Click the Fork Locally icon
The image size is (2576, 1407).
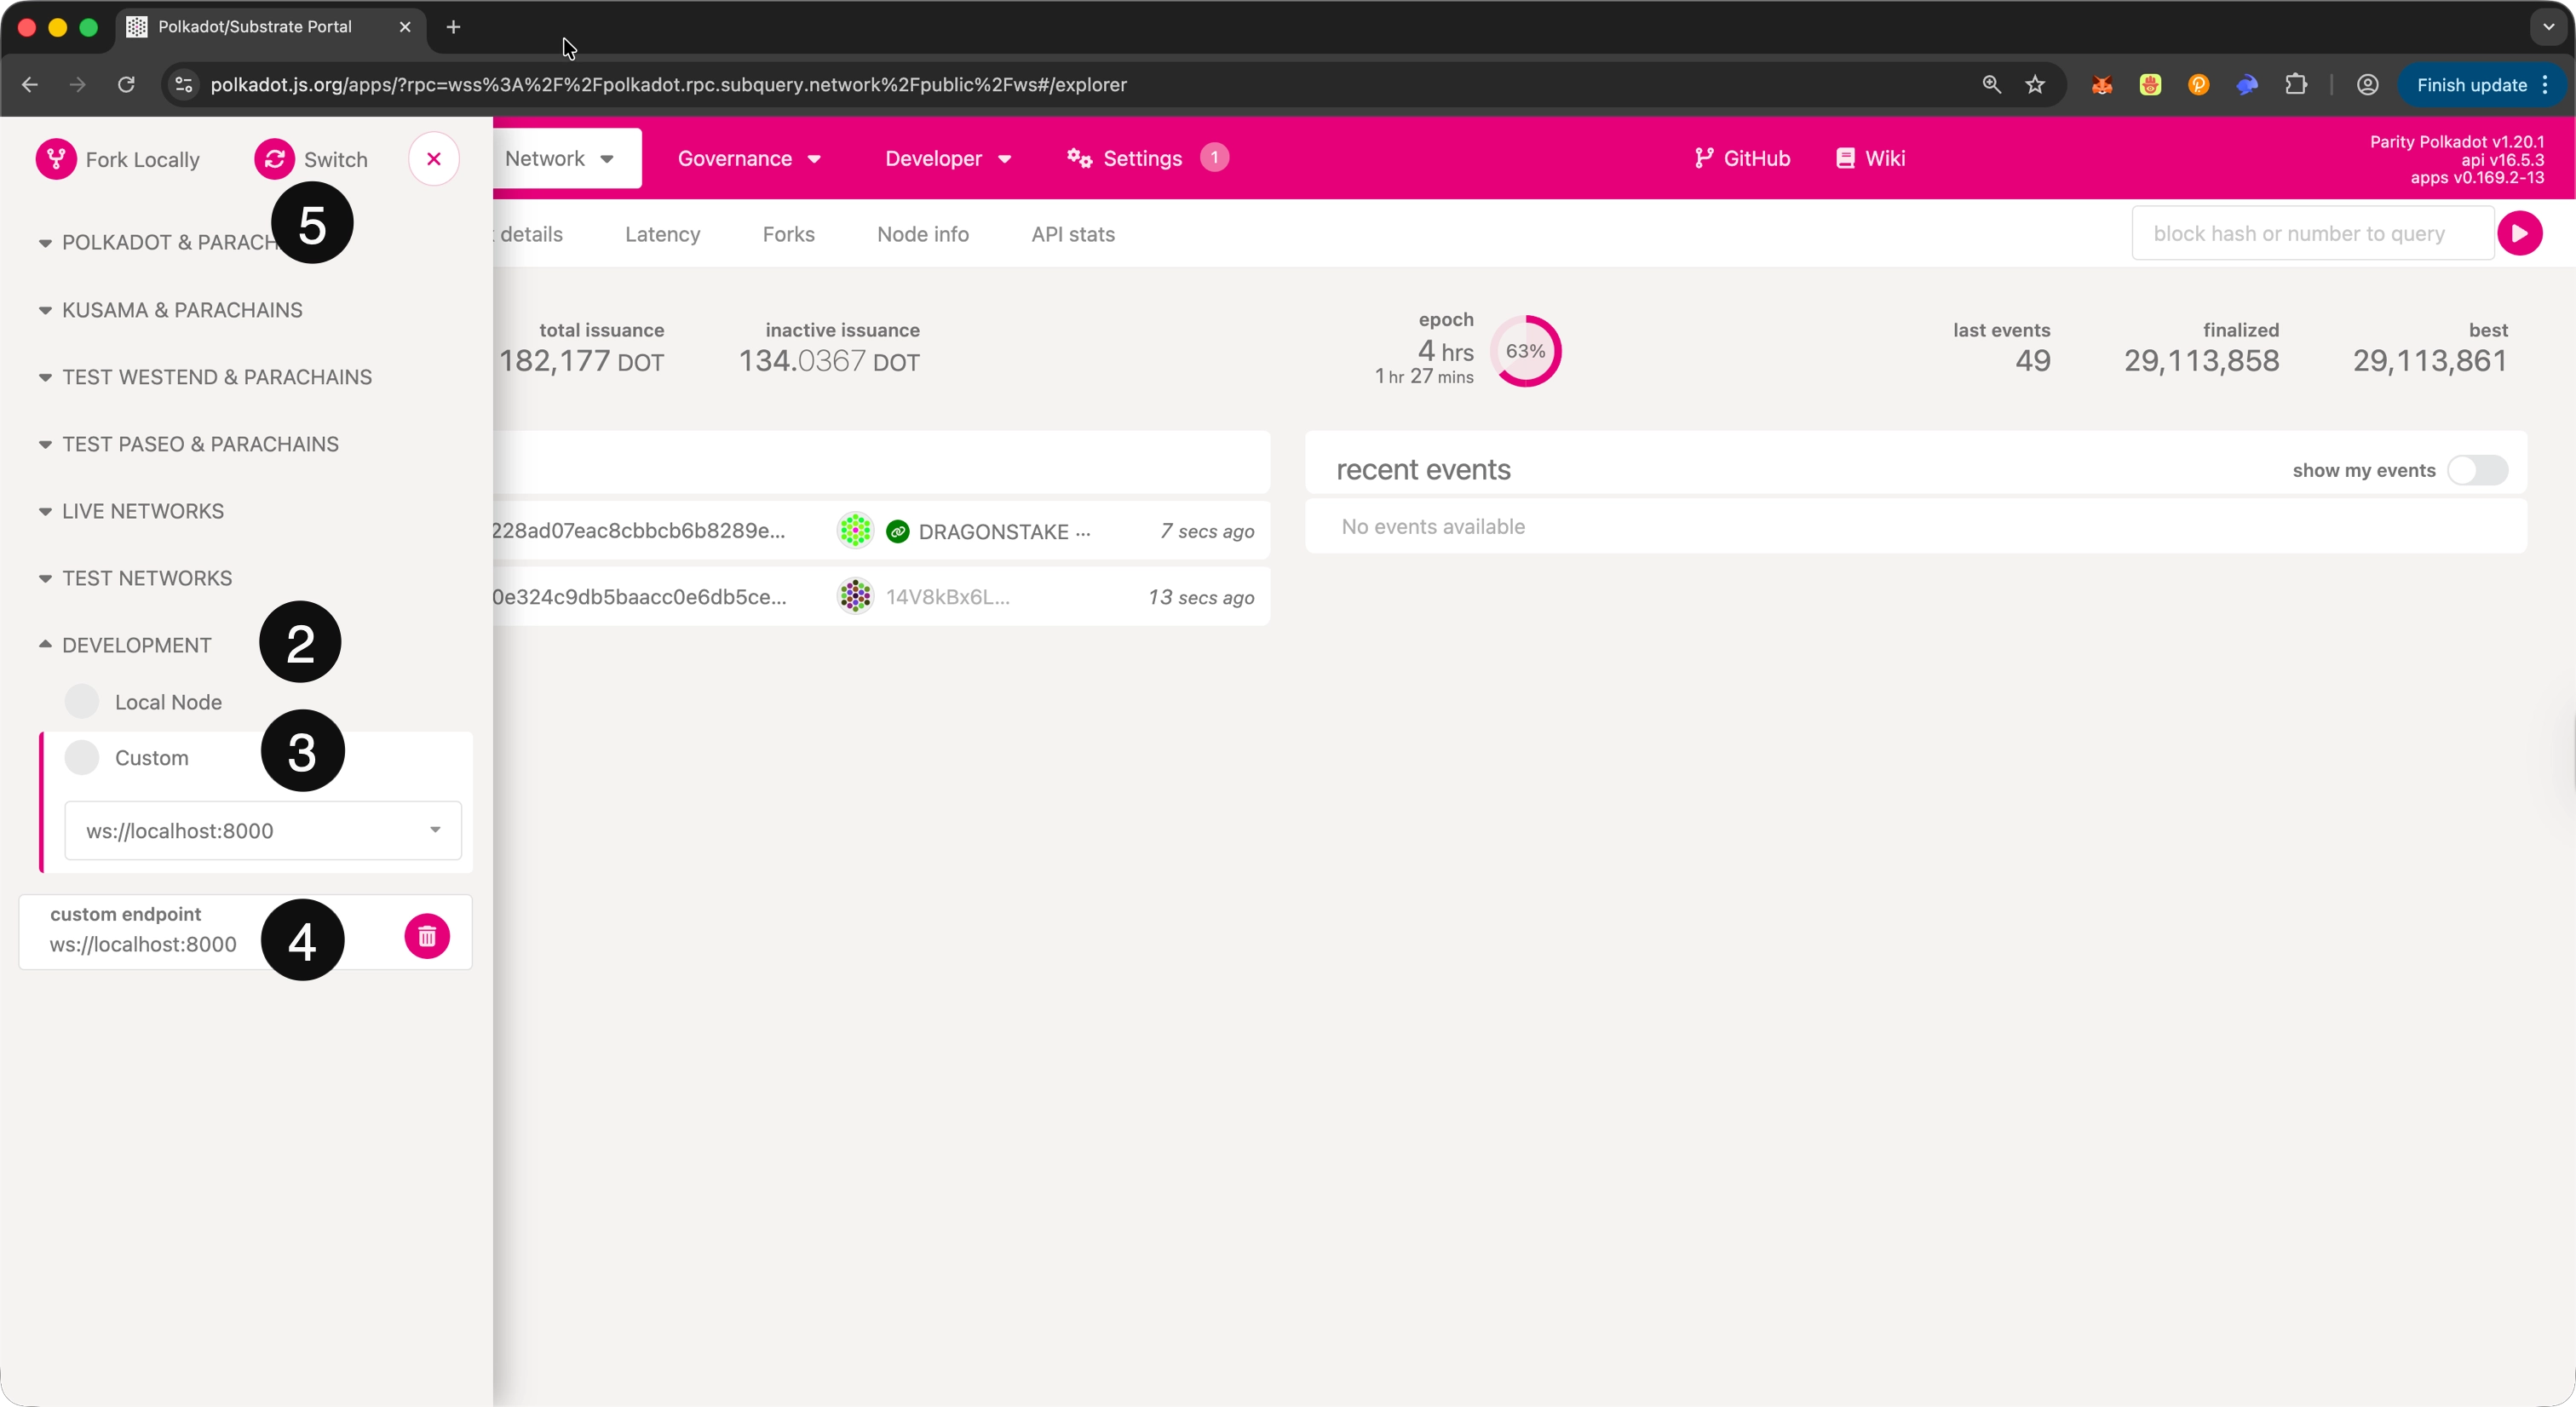(x=56, y=159)
